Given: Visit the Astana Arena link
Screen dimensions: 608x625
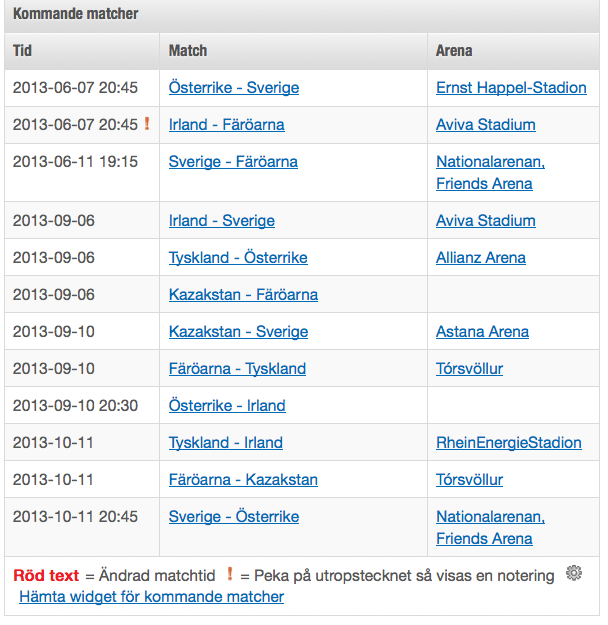Looking at the screenshot, I should 482,332.
